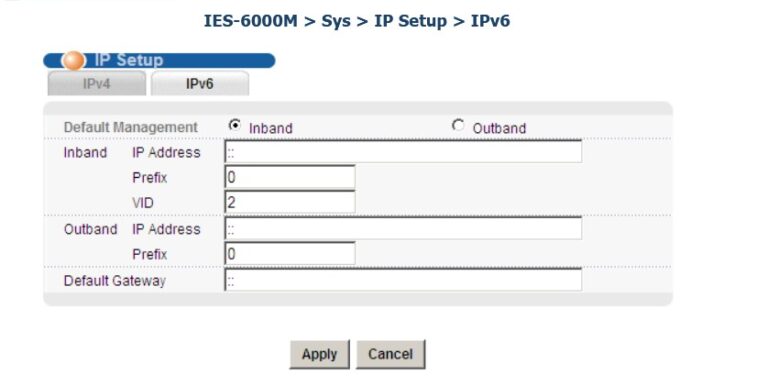Focus the Outband IP Address field
768x386 pixels.
[403, 228]
